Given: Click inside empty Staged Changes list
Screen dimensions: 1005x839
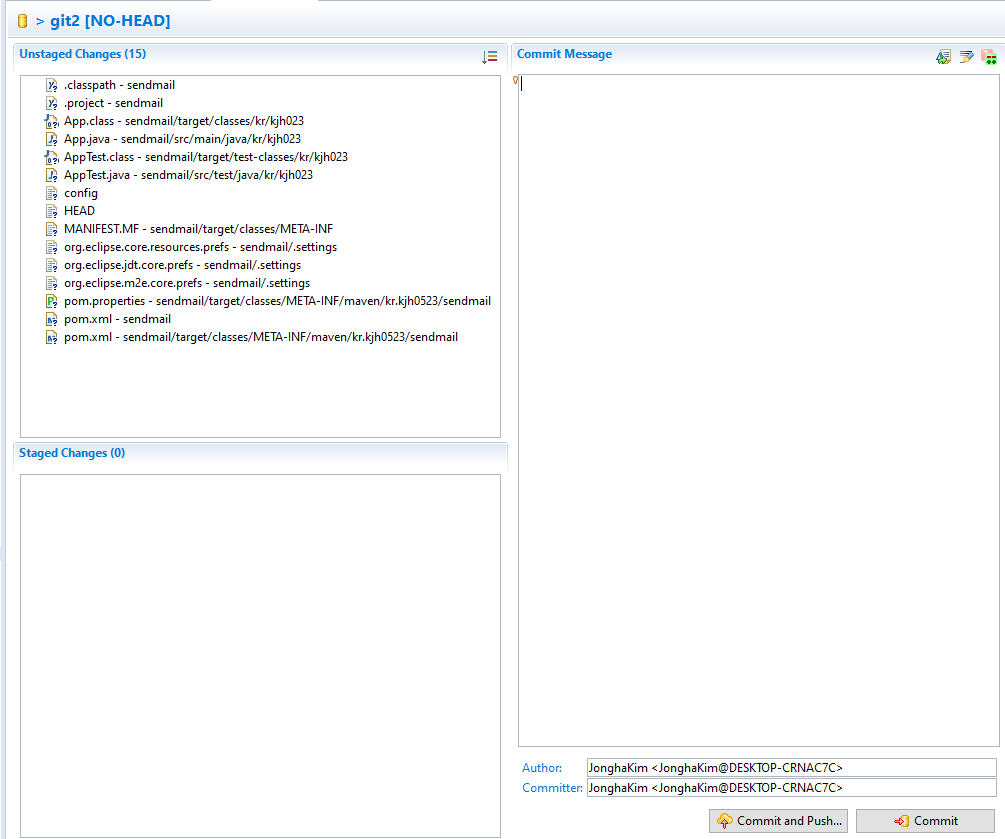Looking at the screenshot, I should tap(260, 655).
